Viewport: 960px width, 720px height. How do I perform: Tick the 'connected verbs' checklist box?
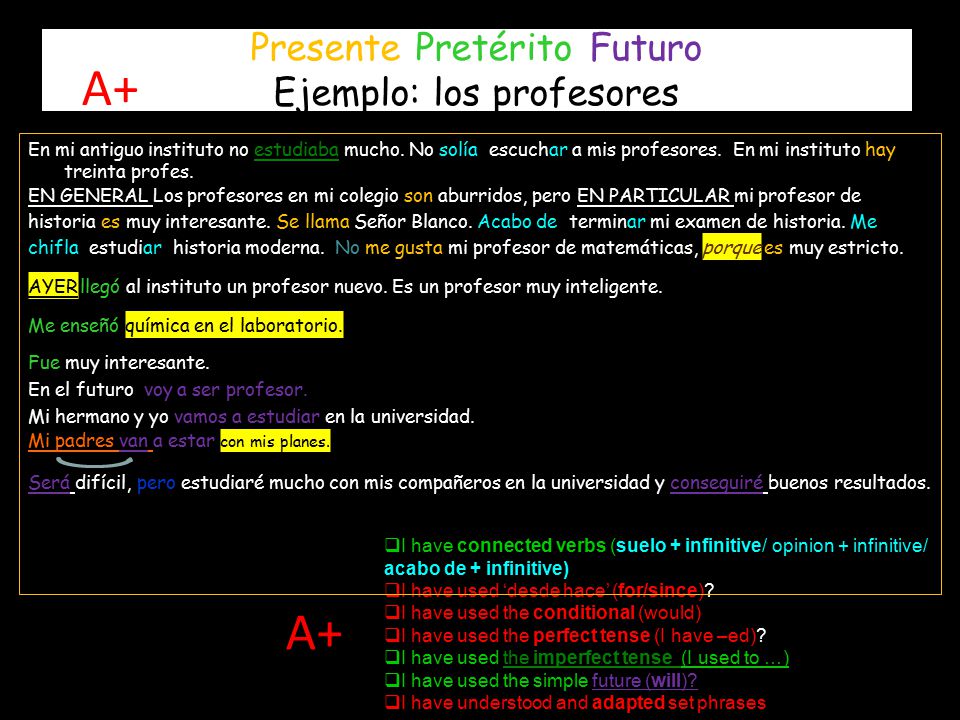(x=391, y=545)
